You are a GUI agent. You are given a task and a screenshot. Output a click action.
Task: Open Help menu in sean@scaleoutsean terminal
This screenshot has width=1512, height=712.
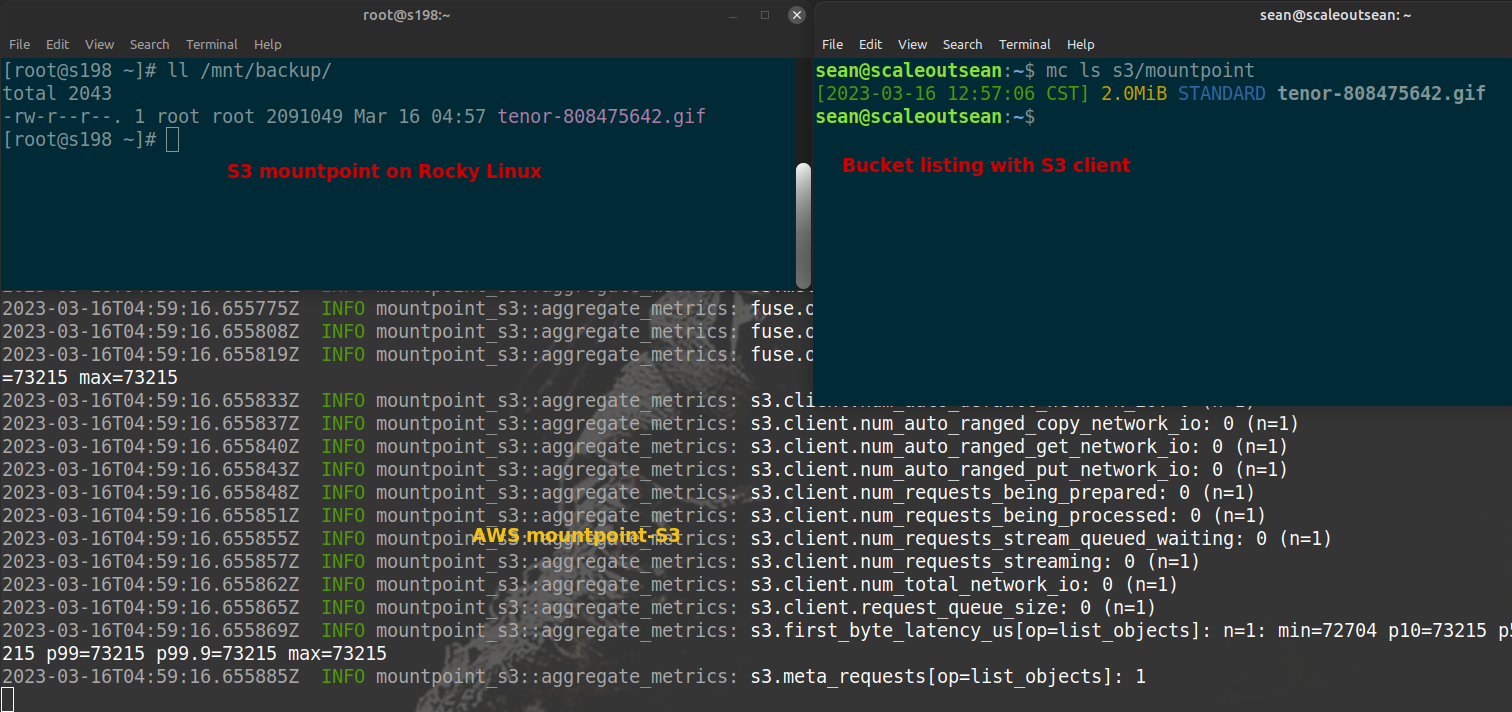click(1080, 44)
